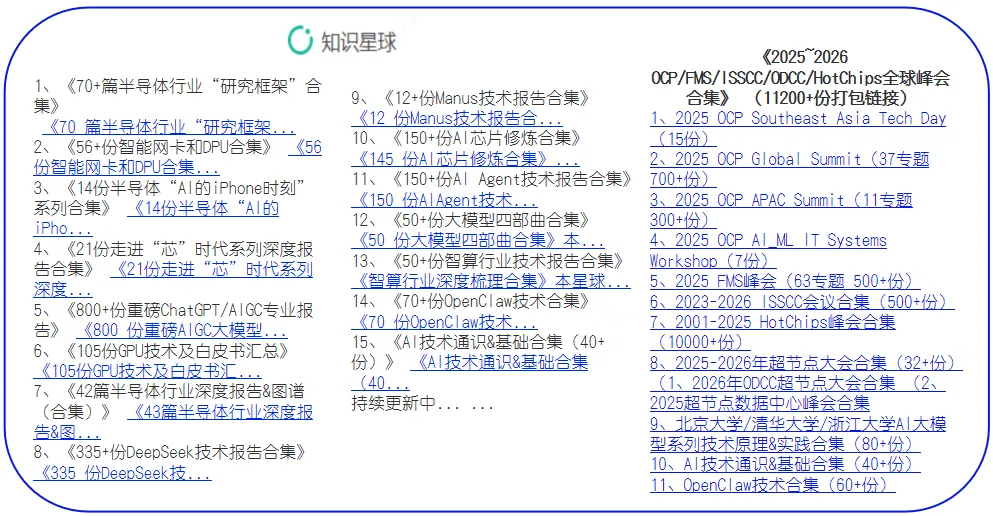Open the 《56份智能网卡和DPU合集 link
The height and width of the screenshot is (516, 993).
pyautogui.click(x=177, y=157)
